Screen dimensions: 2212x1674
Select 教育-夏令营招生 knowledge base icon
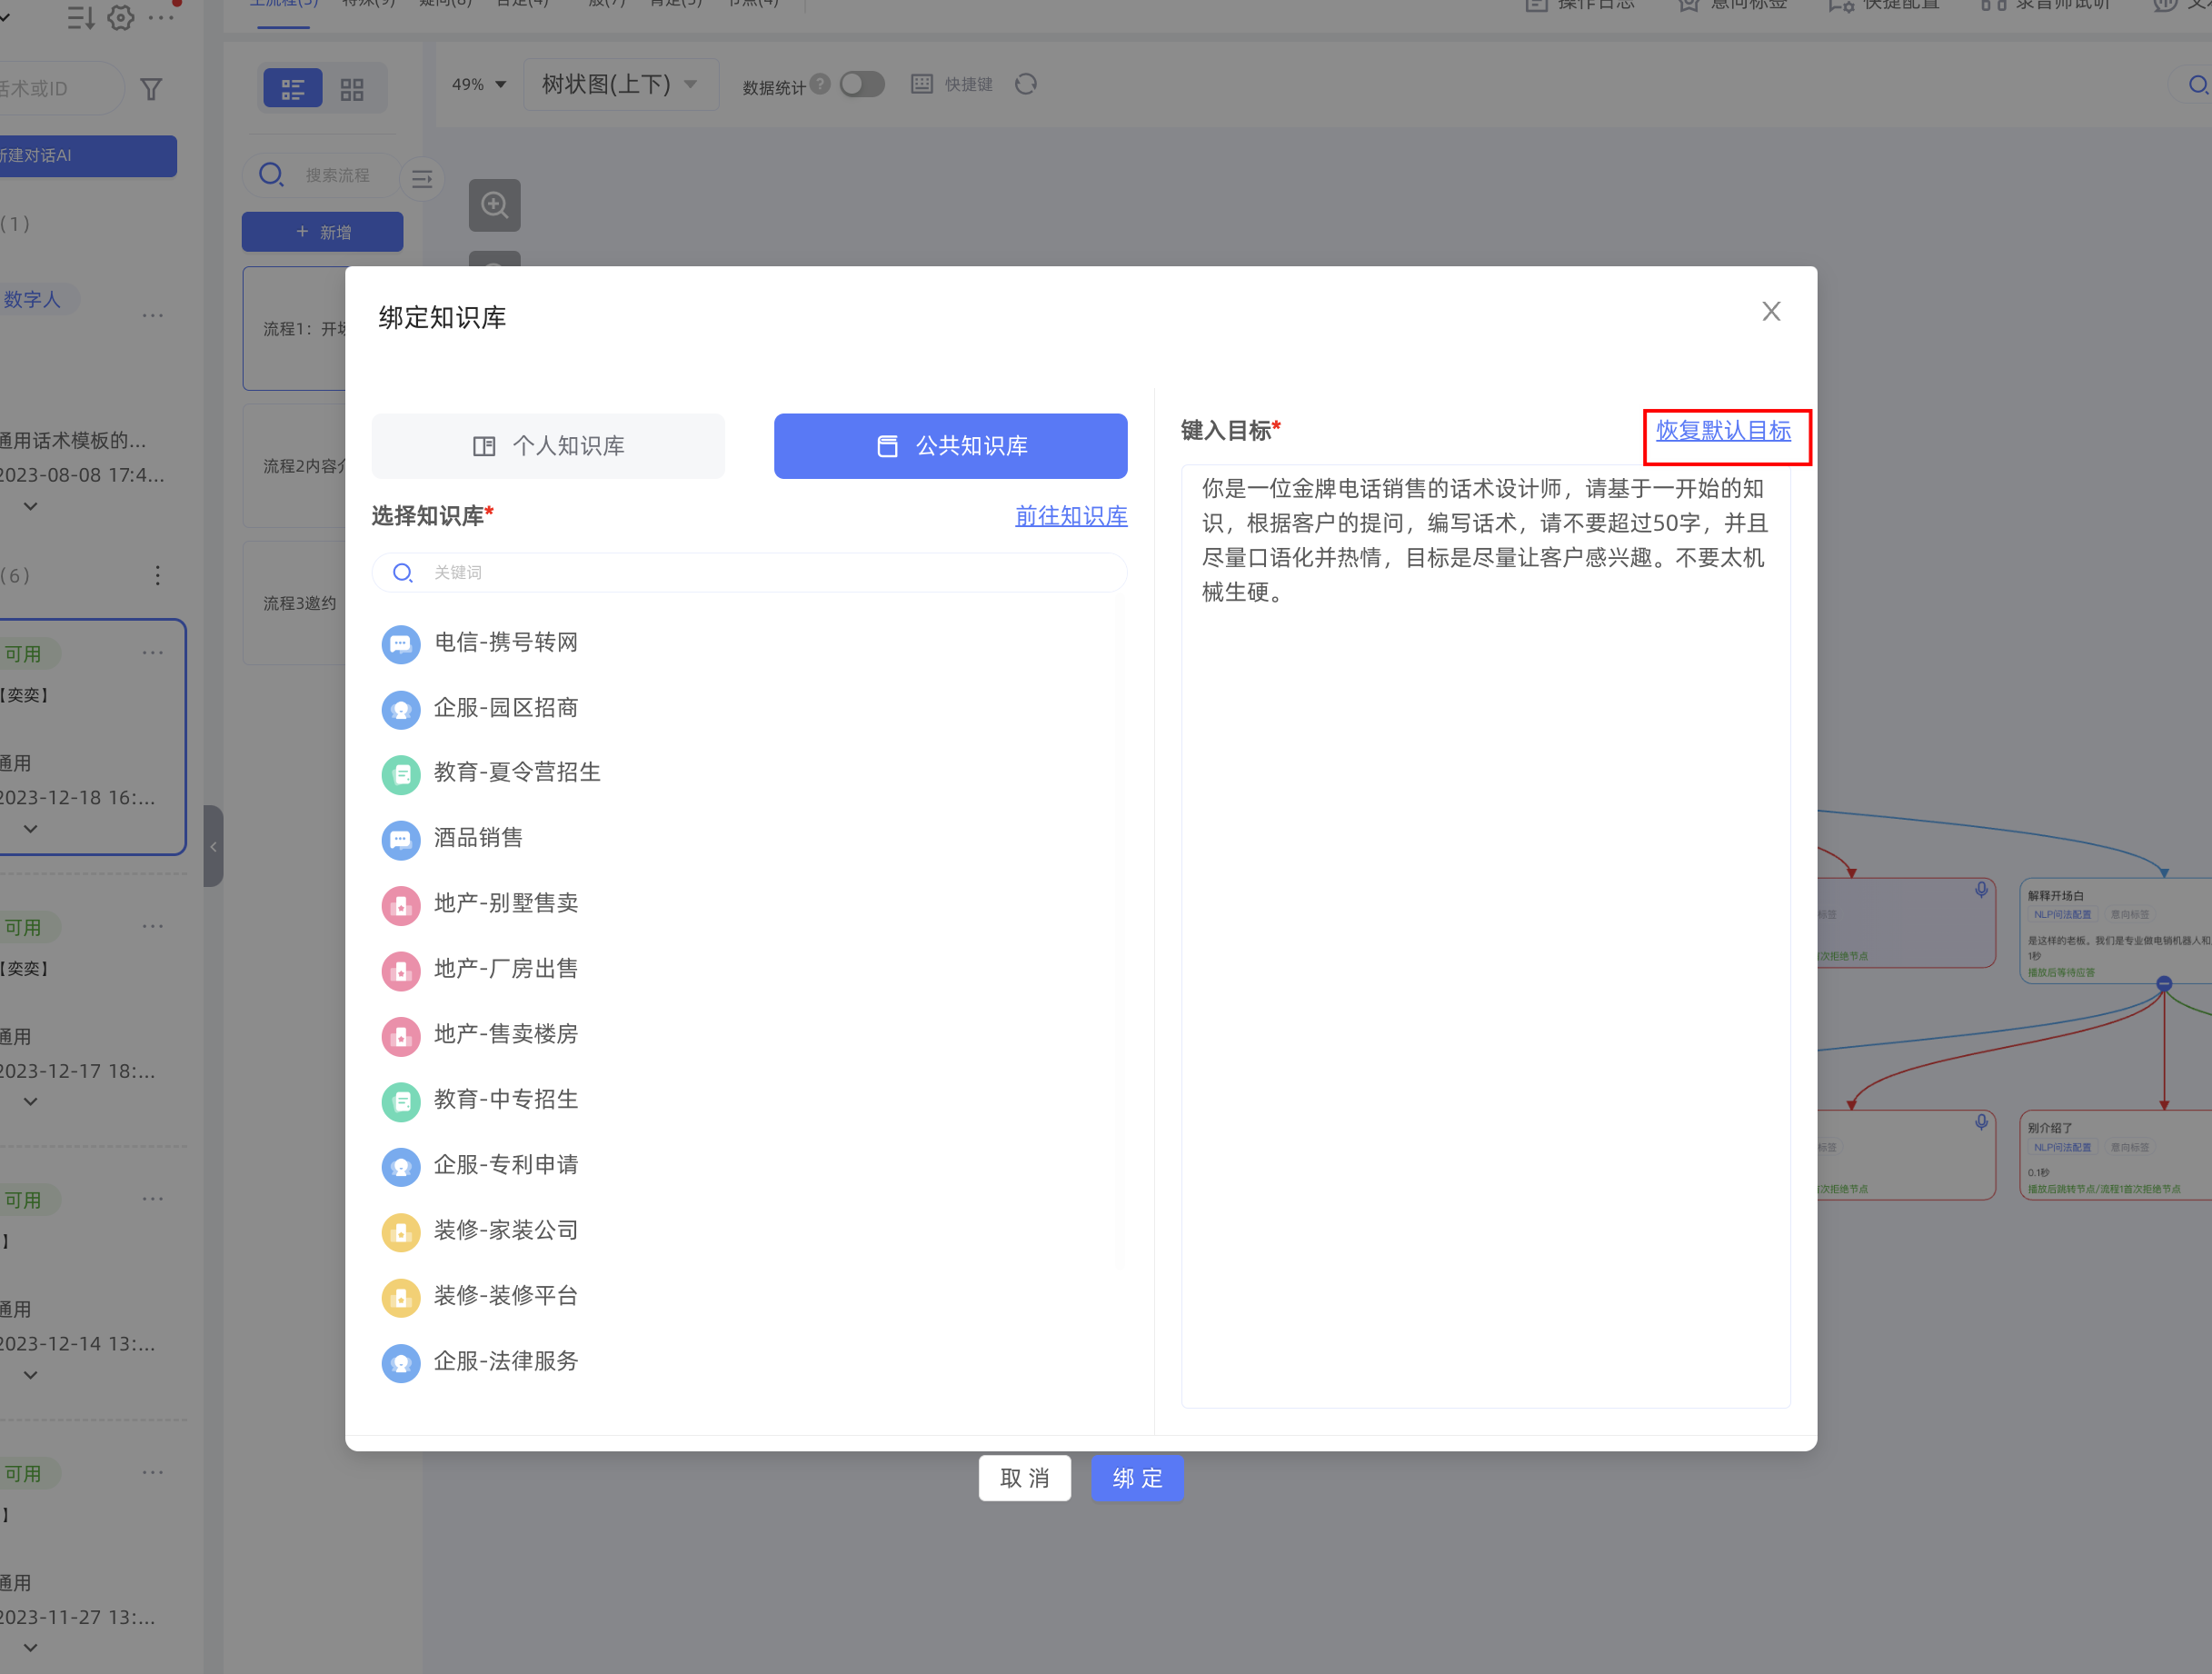tap(401, 774)
